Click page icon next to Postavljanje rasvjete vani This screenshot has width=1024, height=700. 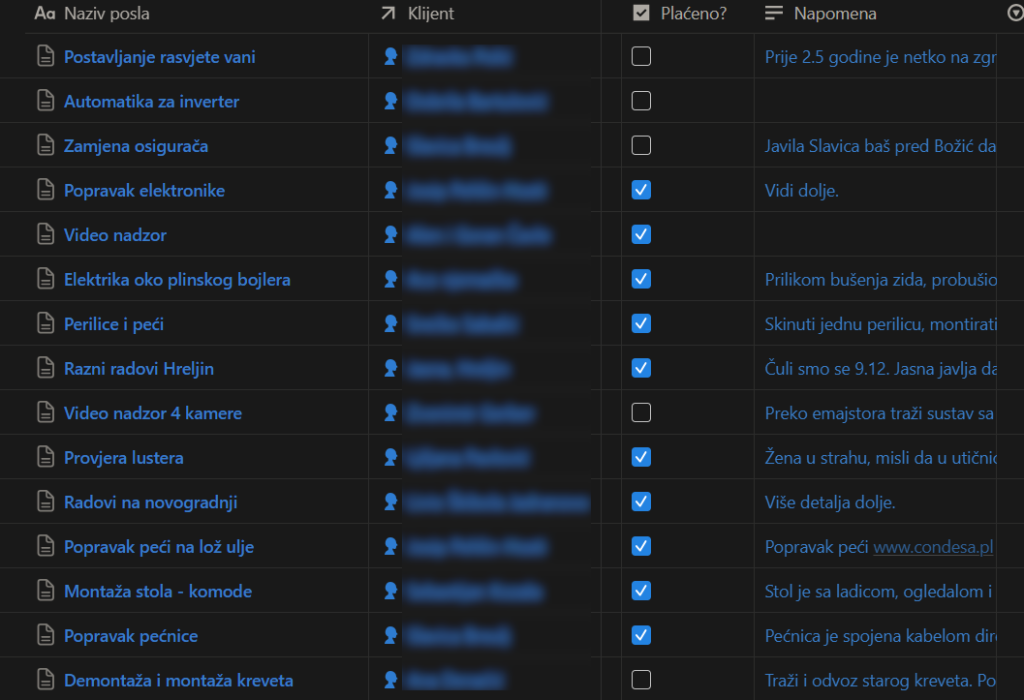coord(45,57)
